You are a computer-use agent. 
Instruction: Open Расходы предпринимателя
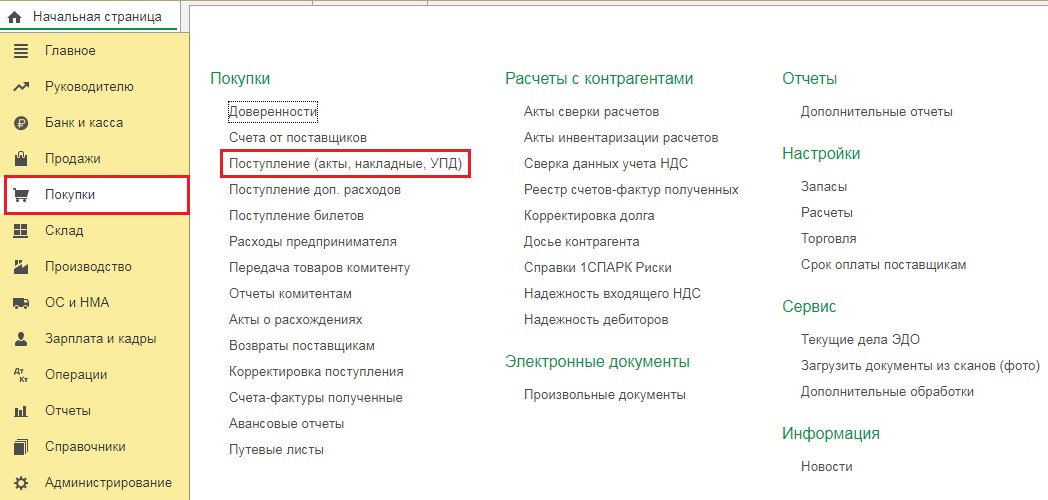pos(313,242)
